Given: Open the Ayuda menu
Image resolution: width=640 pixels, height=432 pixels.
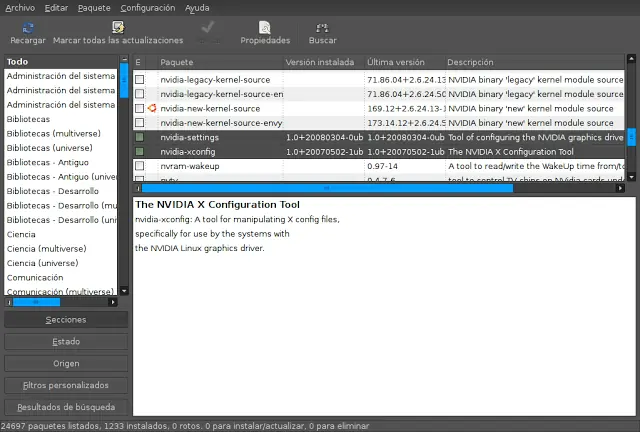Looking at the screenshot, I should pyautogui.click(x=197, y=8).
